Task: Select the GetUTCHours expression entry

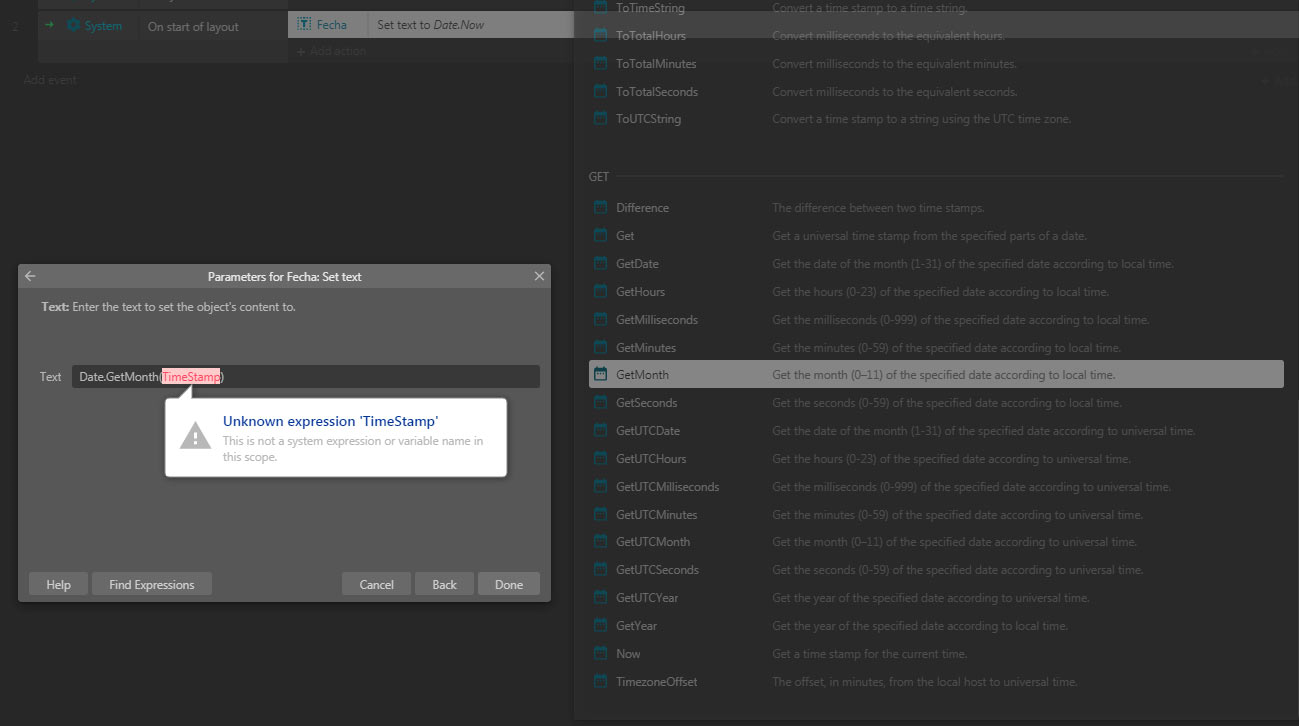Action: point(651,458)
